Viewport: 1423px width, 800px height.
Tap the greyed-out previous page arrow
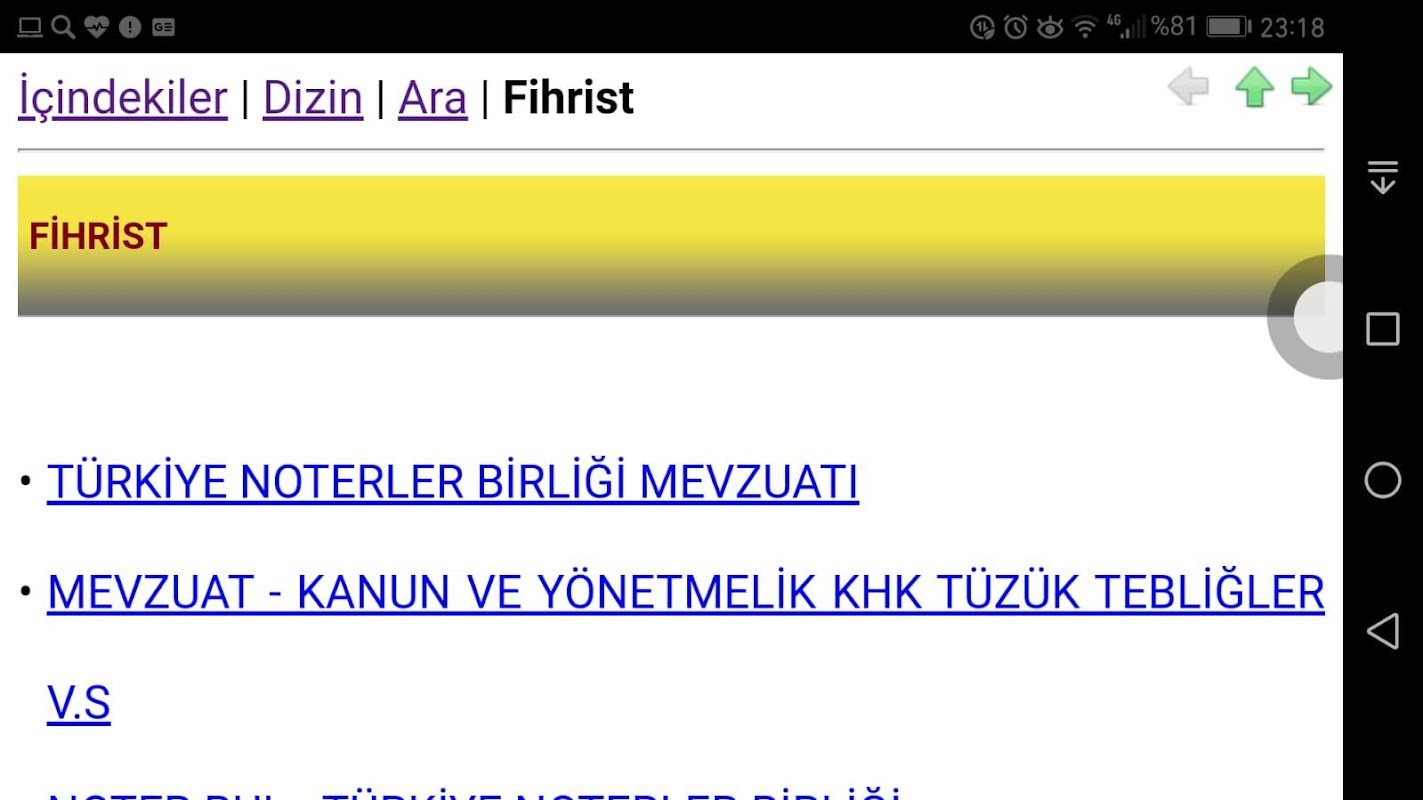click(1188, 87)
